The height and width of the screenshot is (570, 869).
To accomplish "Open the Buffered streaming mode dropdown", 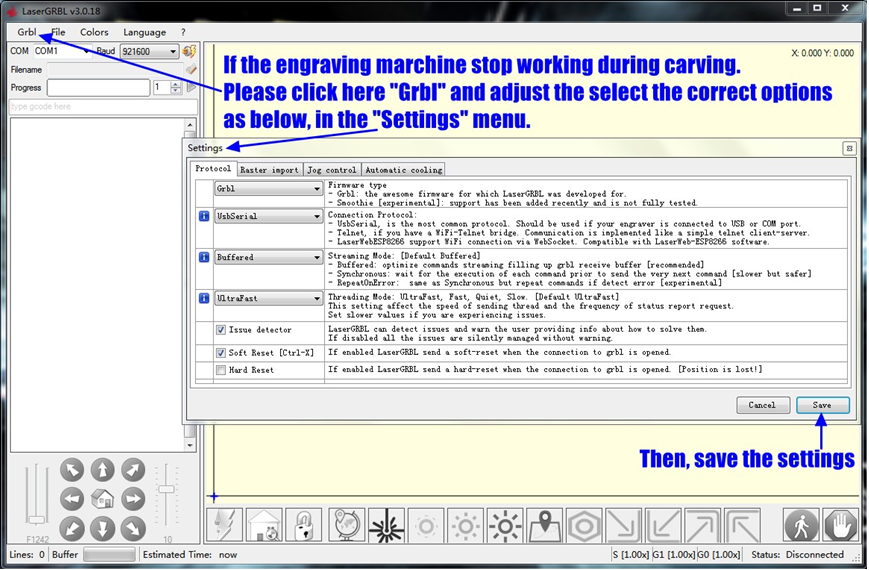I will click(x=268, y=257).
